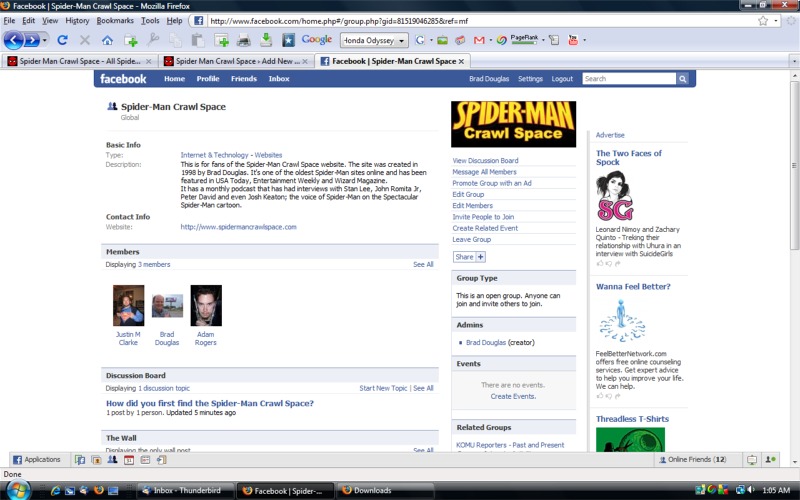Click inside the Facebook search field

tap(627, 78)
